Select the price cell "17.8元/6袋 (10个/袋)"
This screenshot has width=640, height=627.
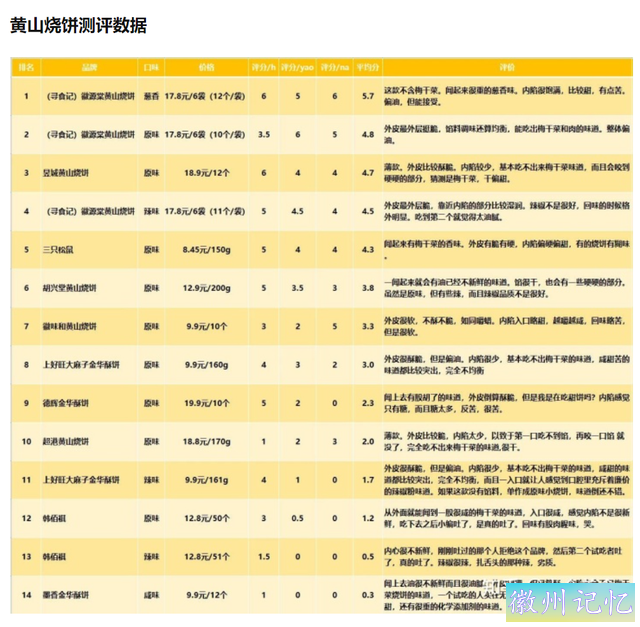205,135
